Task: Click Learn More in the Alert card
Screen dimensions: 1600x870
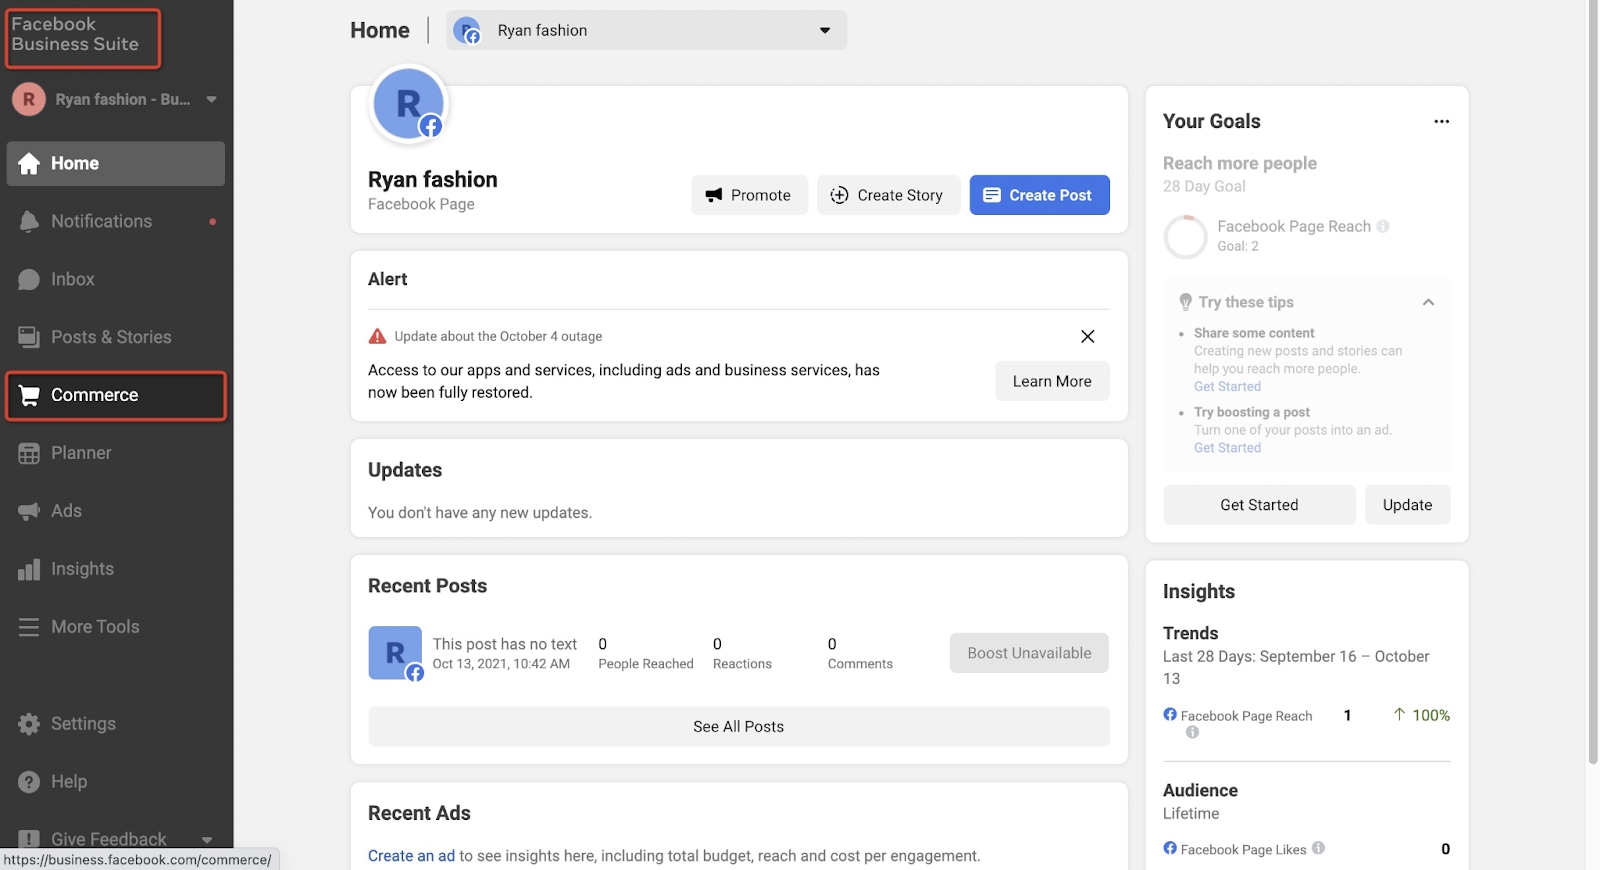Action: pyautogui.click(x=1052, y=381)
